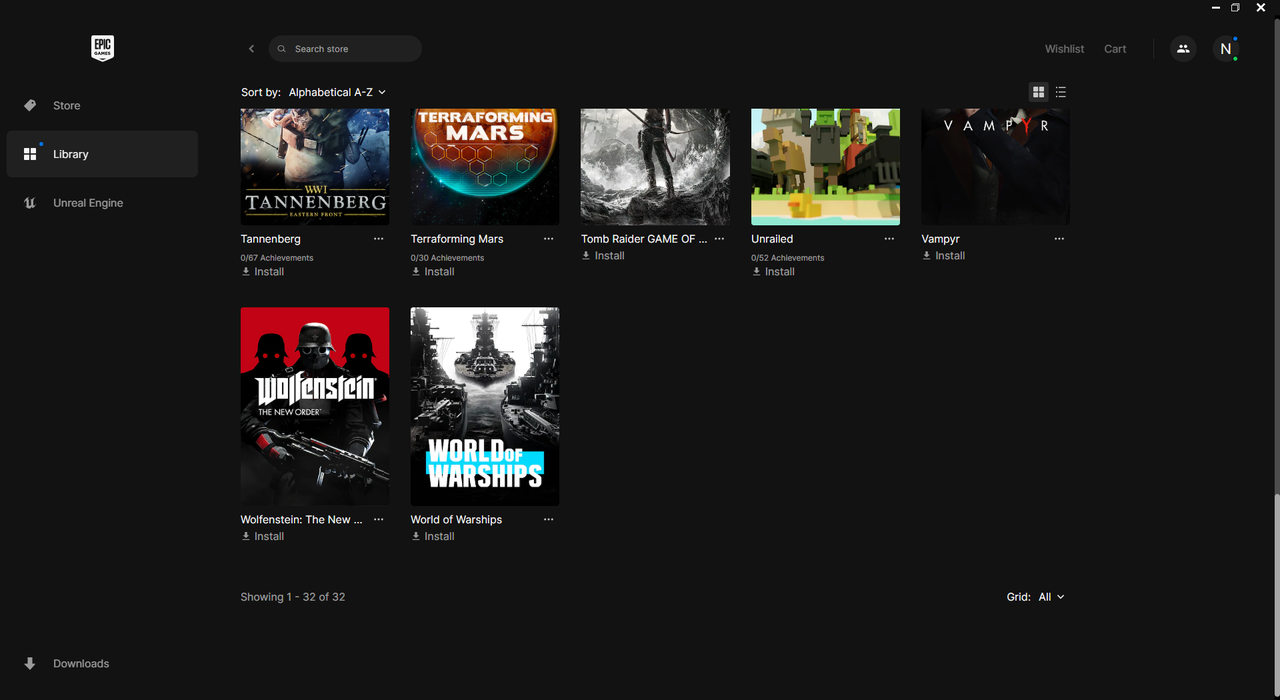Open the Downloads panel
Viewport: 1280px width, 700px height.
click(x=102, y=663)
